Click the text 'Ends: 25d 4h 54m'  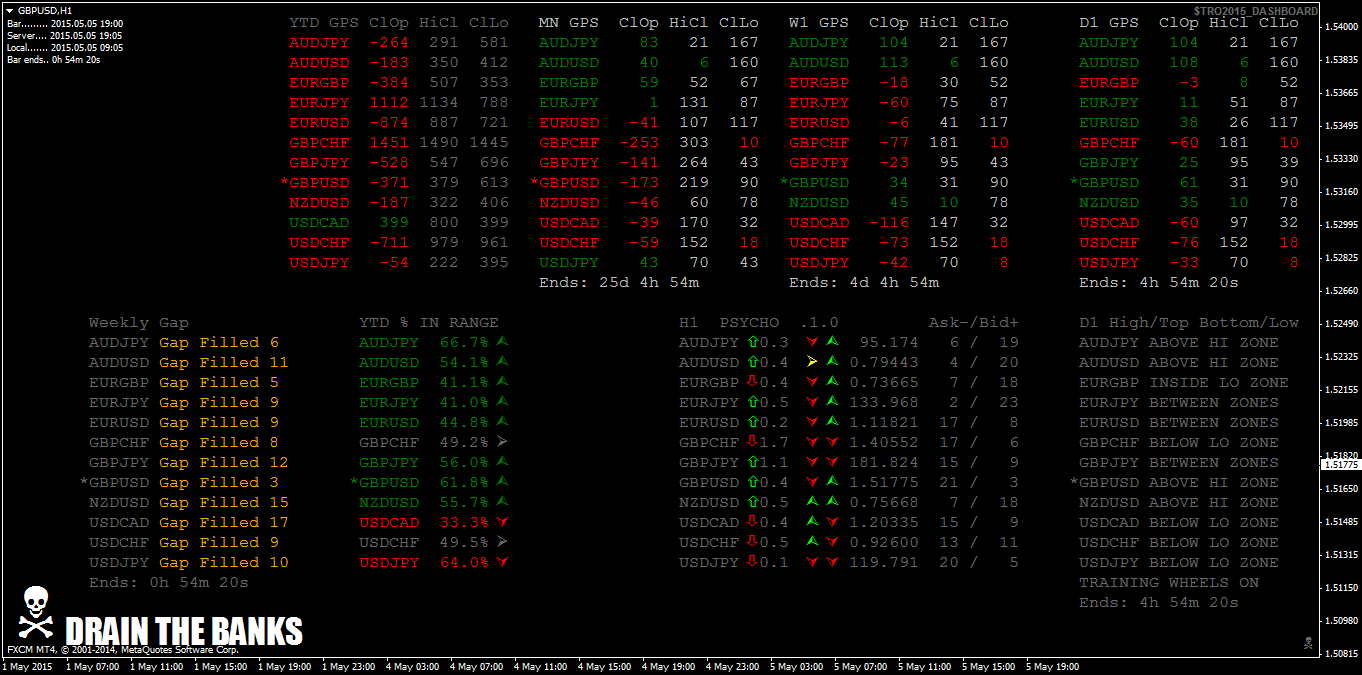point(619,282)
